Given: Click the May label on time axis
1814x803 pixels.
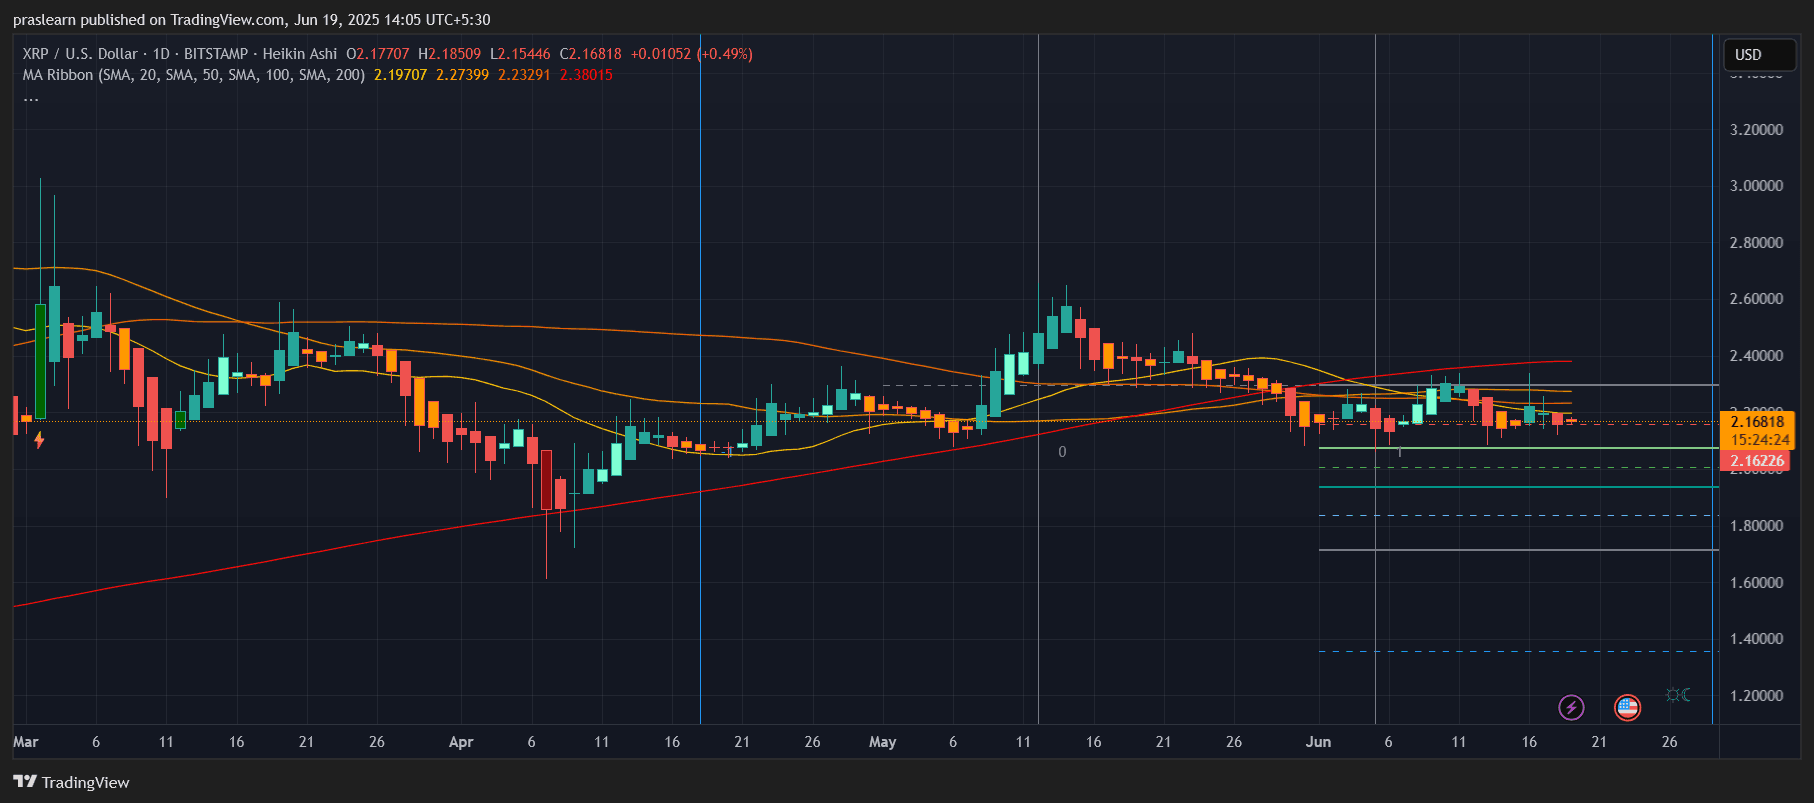Looking at the screenshot, I should tap(882, 742).
